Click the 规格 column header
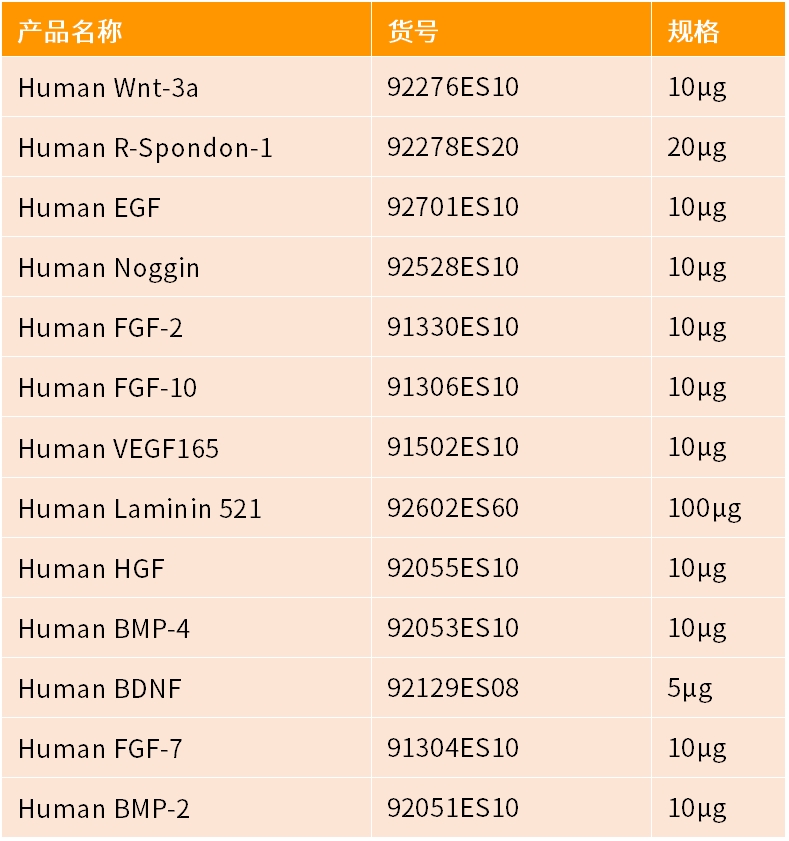The height and width of the screenshot is (841, 789). [x=693, y=32]
